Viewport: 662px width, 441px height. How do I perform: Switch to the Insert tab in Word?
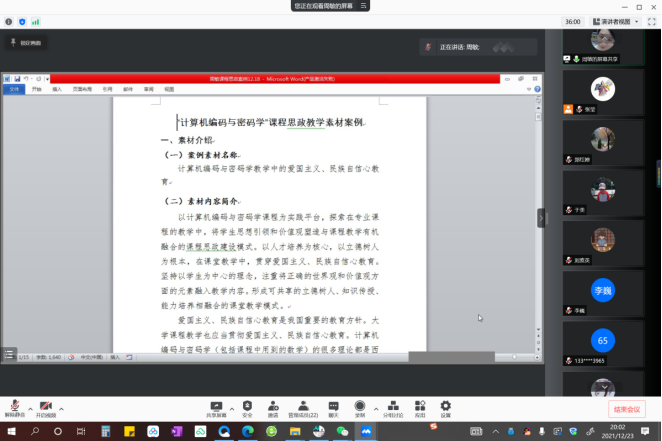point(57,89)
